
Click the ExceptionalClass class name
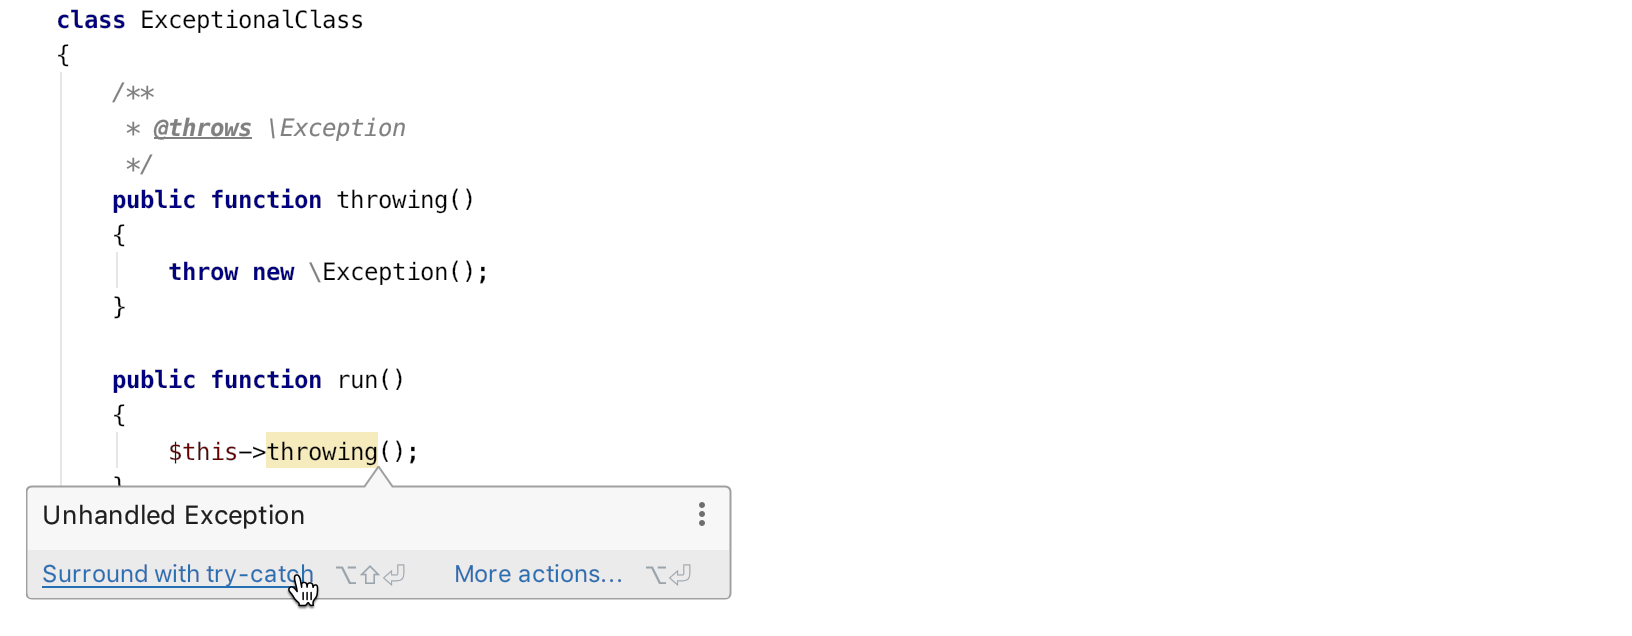251,20
